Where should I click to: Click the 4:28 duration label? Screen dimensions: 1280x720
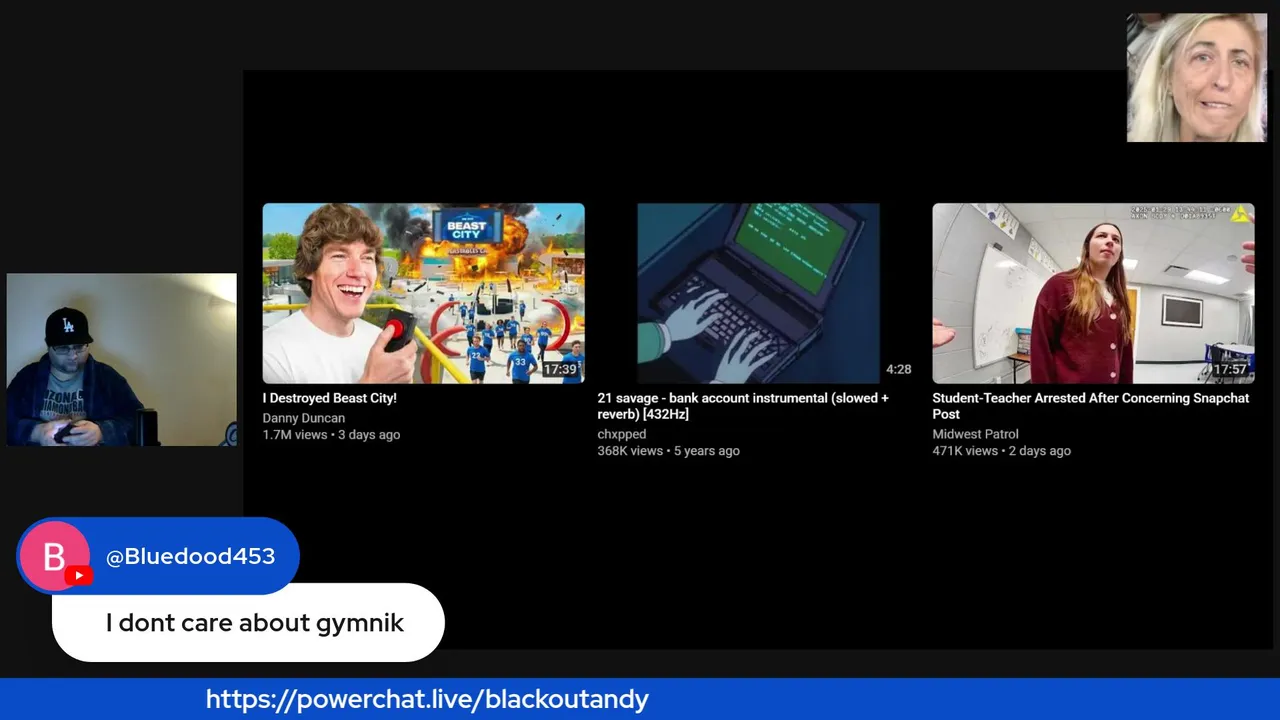[898, 369]
